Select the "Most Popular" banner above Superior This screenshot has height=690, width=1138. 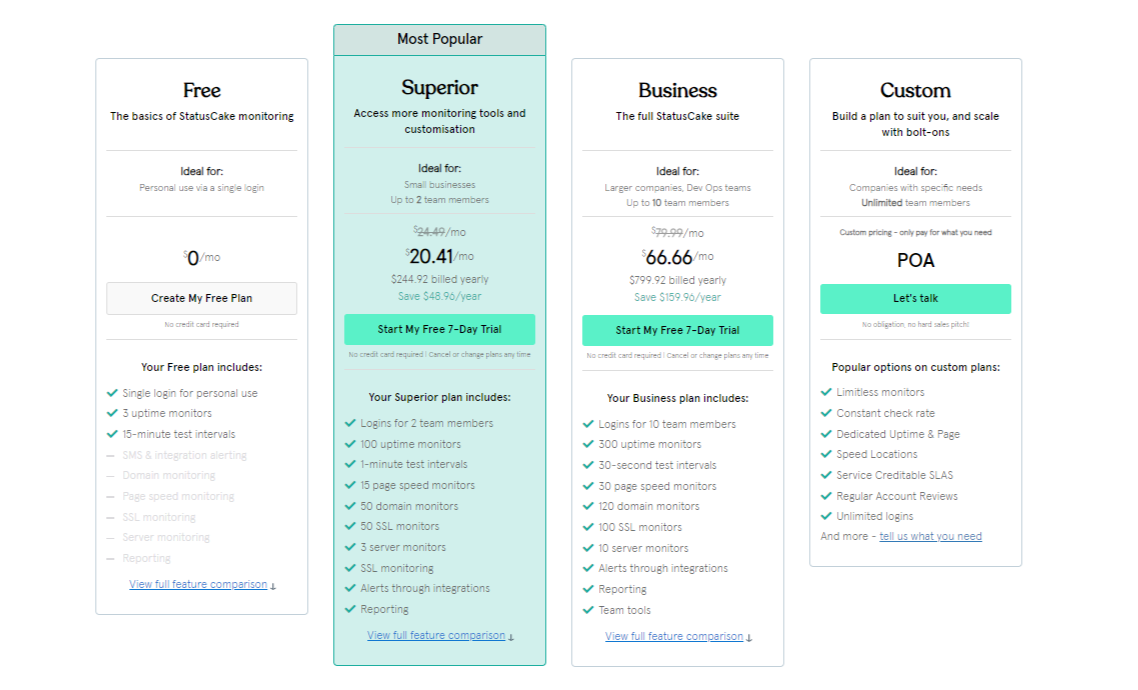pyautogui.click(x=440, y=39)
